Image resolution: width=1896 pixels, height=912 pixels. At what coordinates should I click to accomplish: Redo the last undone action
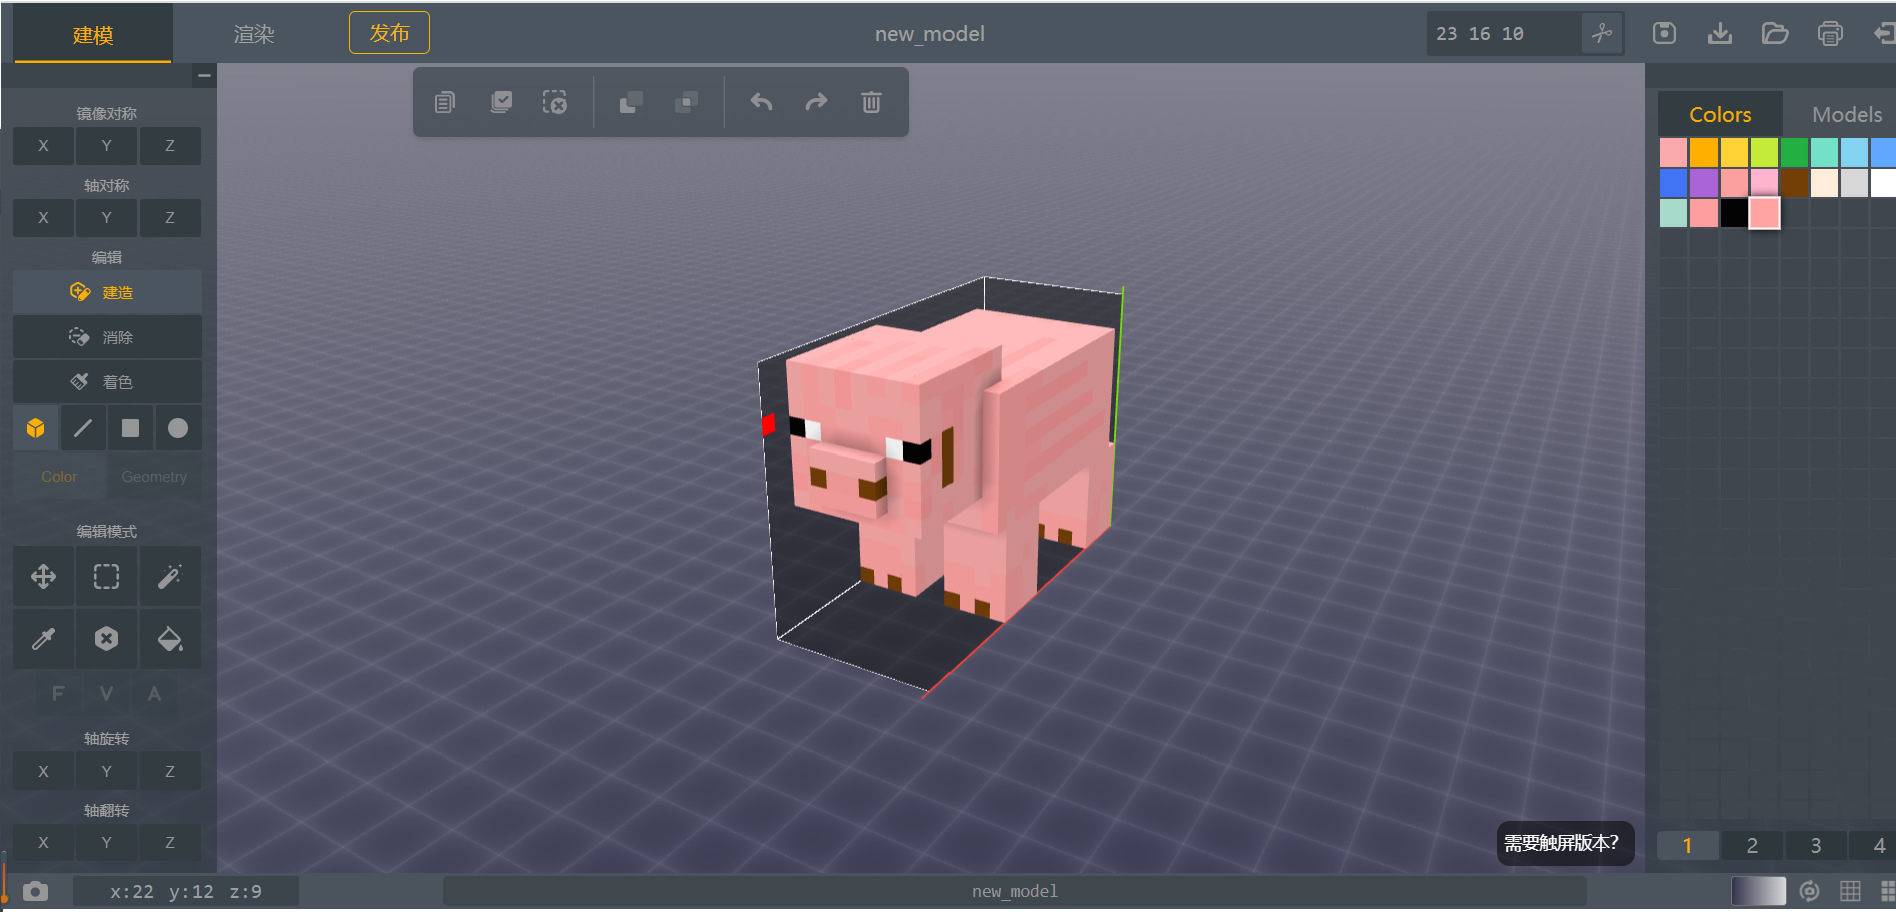(817, 102)
